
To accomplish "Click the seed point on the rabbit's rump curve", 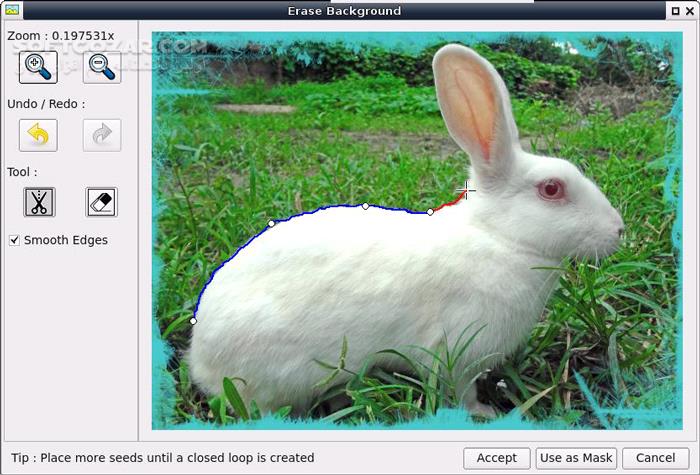I will 271,223.
